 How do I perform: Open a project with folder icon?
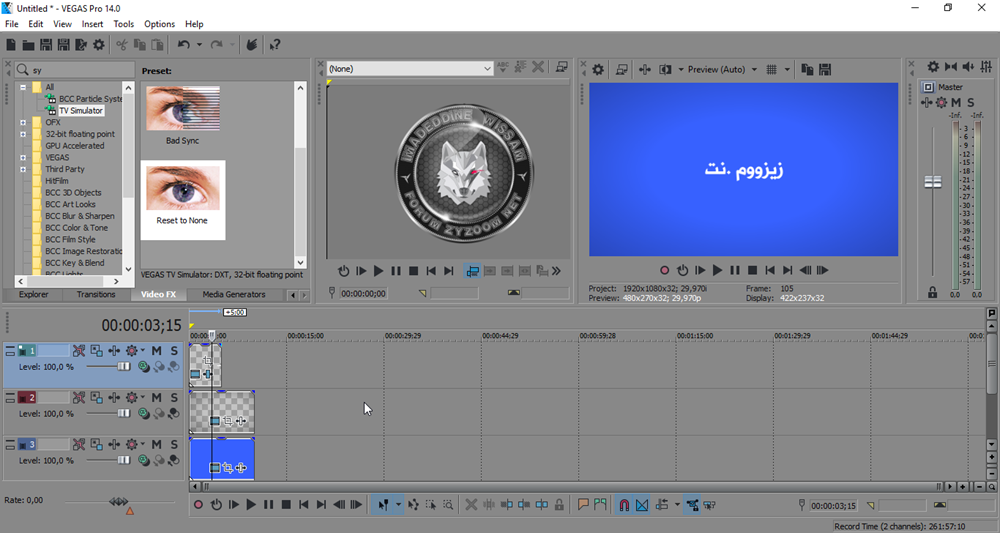point(28,45)
